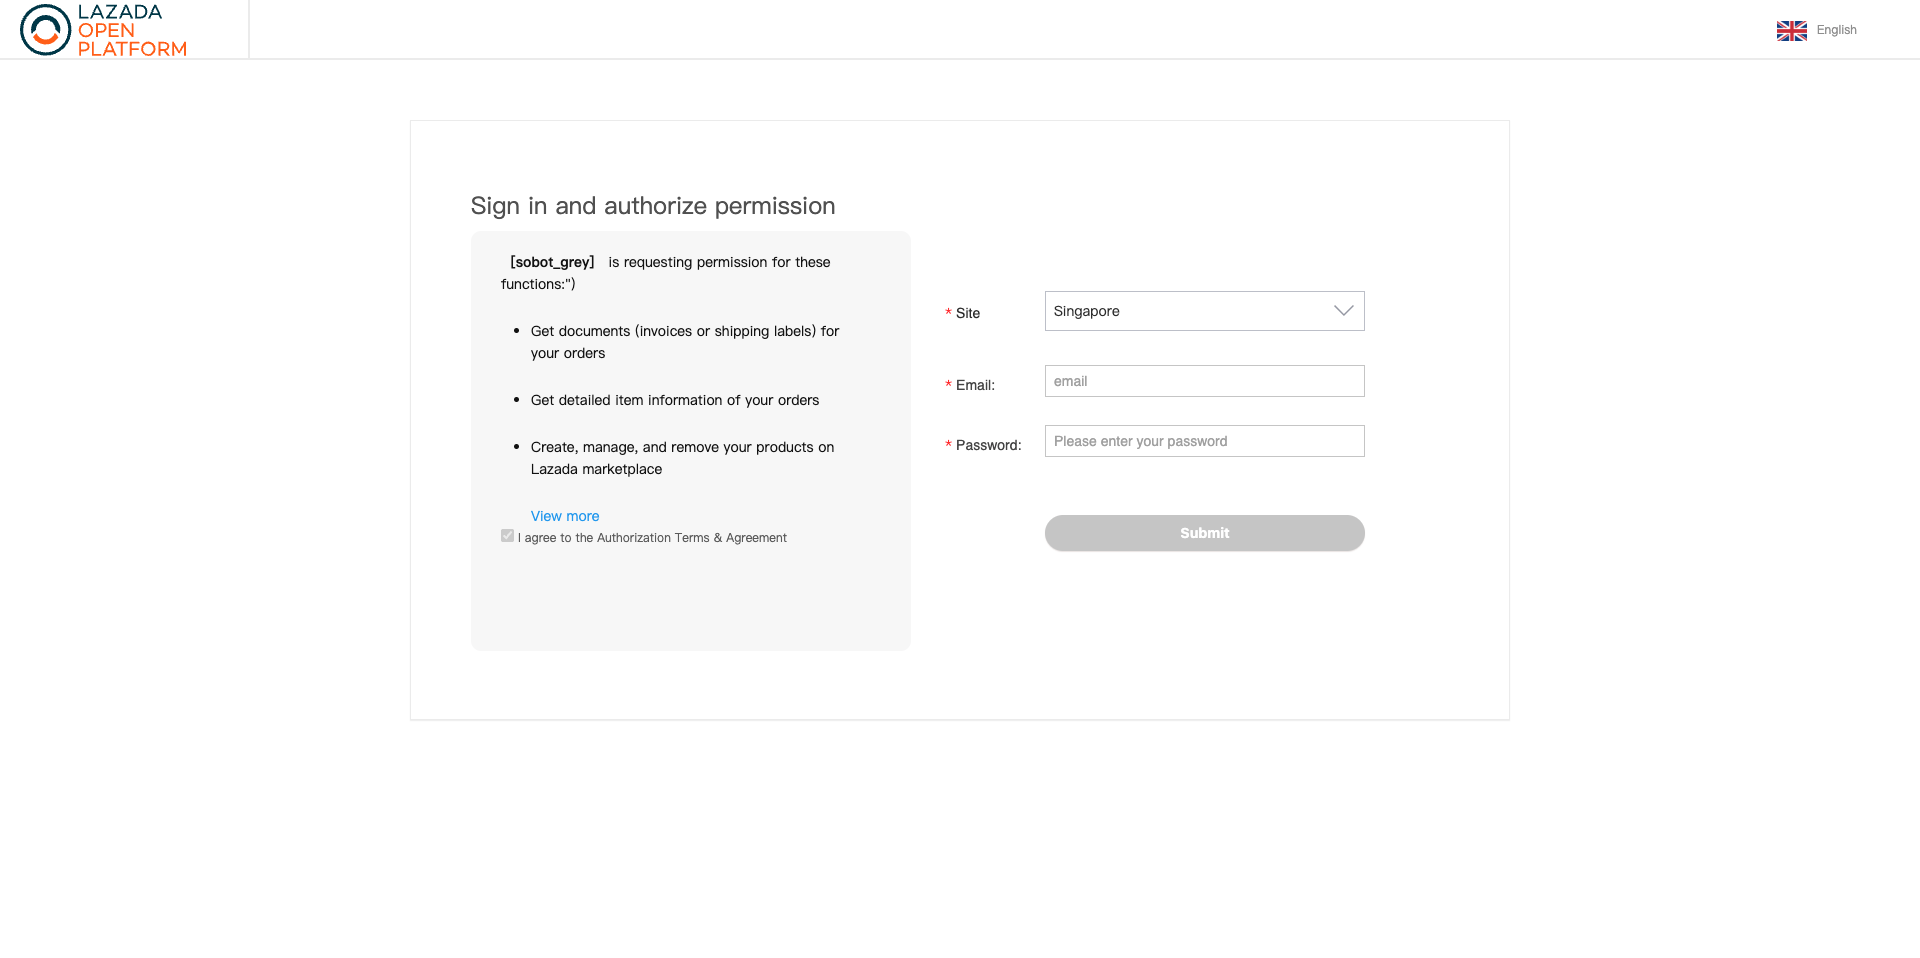1920x958 pixels.
Task: Toggle the Authorization Terms agreement checkbox
Action: 508,536
